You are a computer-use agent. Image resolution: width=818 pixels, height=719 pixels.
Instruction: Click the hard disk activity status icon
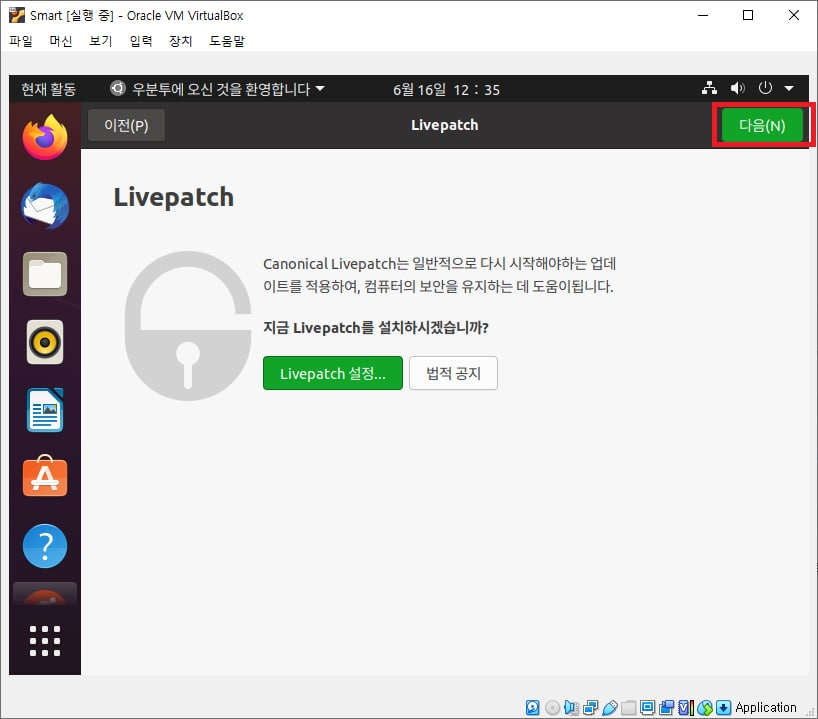point(533,708)
